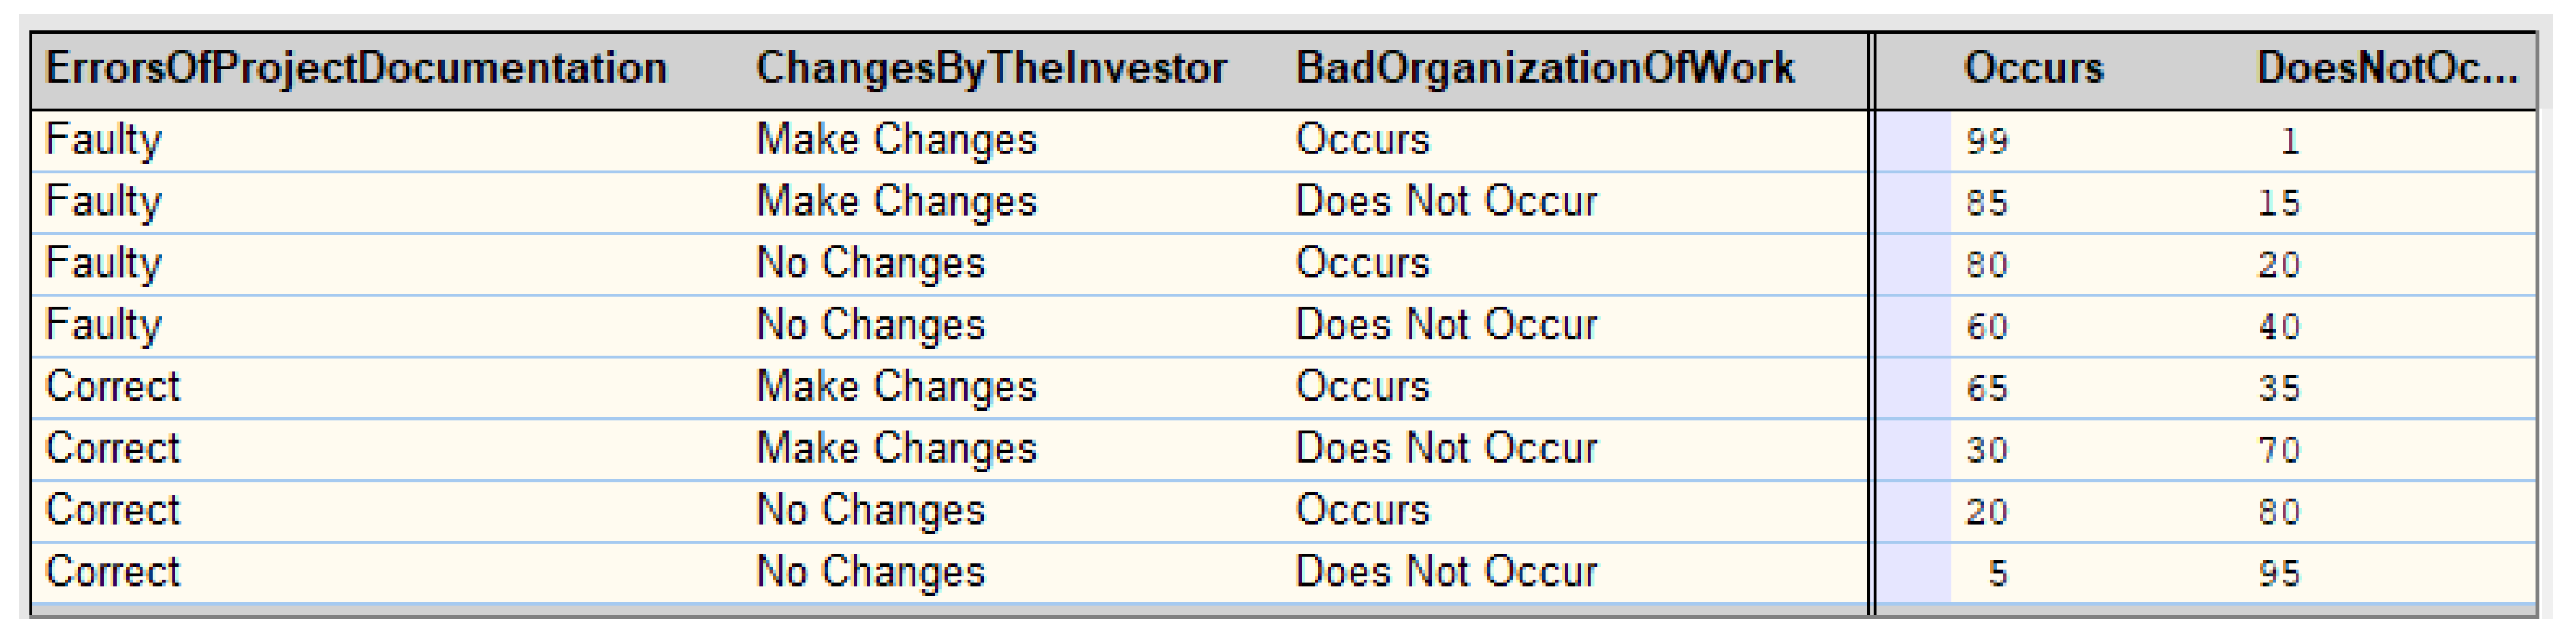Click the ErrorsOfProjectDocumentation column header
The image size is (2576, 643).
point(356,68)
